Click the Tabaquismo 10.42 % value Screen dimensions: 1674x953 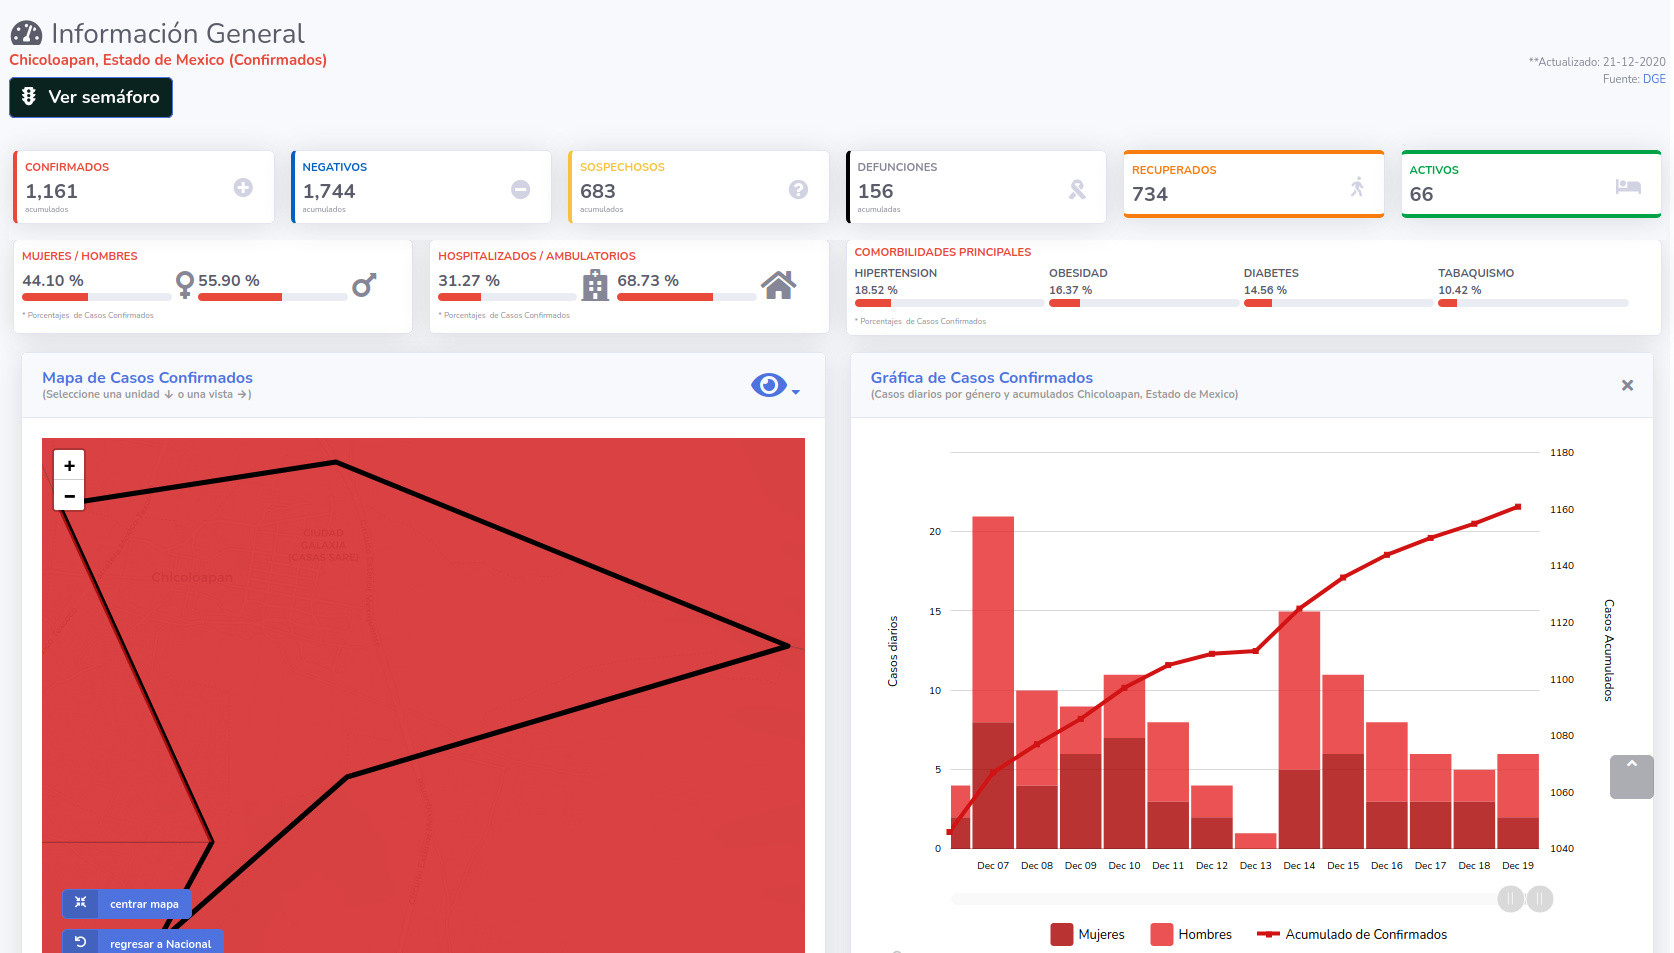[x=1460, y=291]
